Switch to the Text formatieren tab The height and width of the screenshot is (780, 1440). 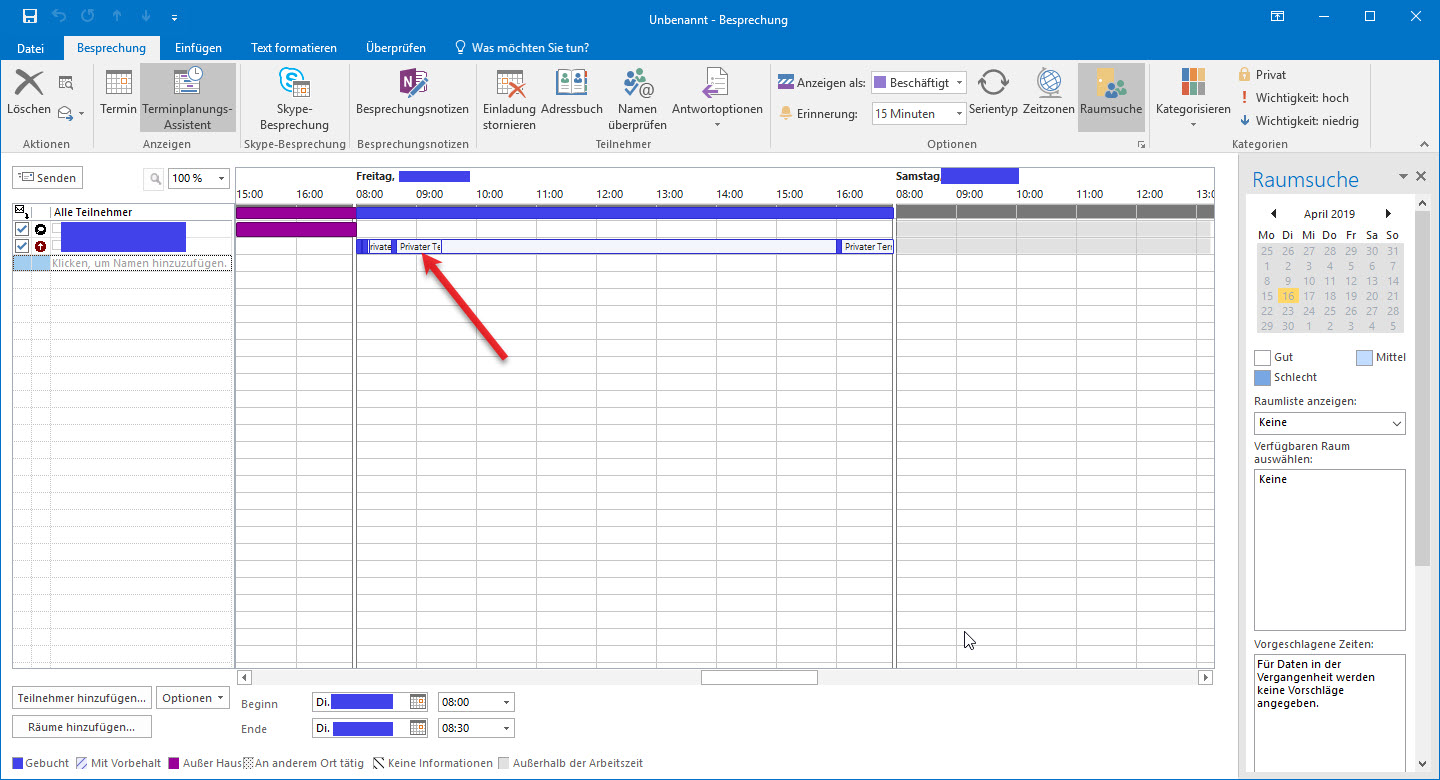[294, 47]
